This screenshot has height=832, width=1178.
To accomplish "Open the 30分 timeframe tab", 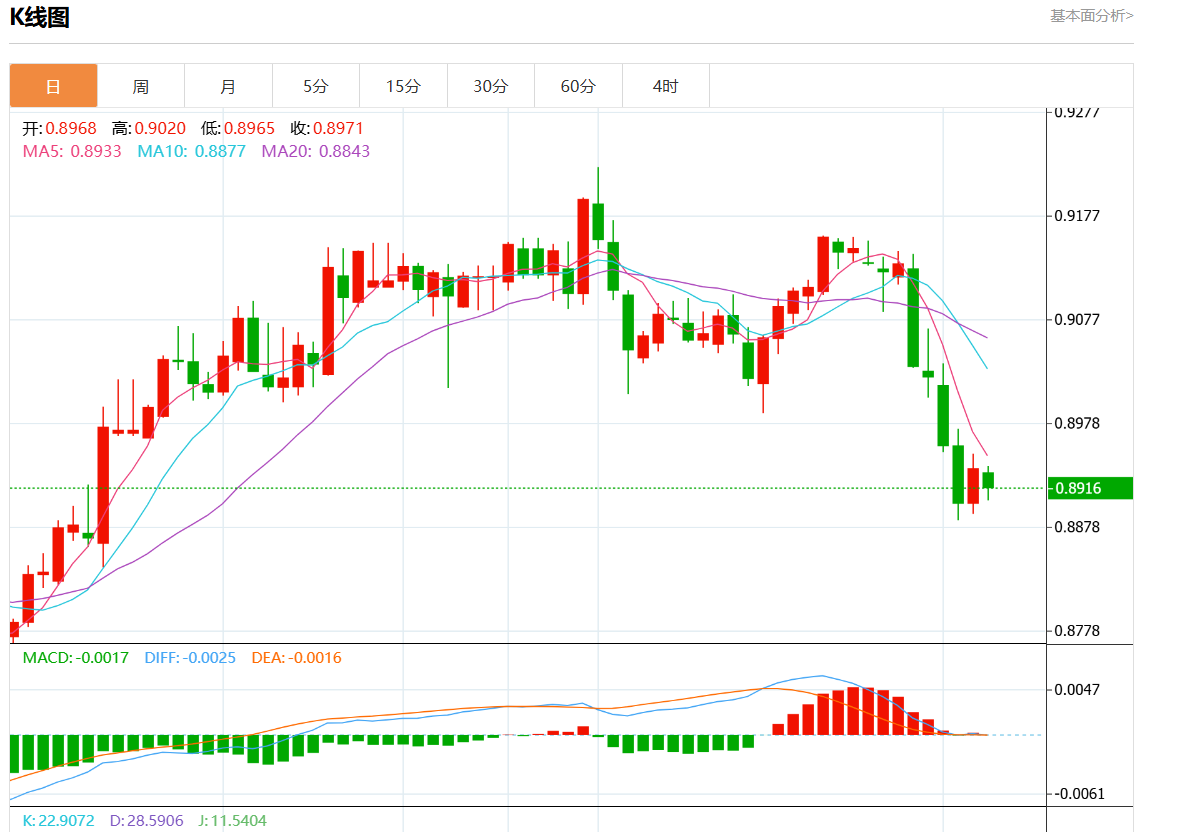I will coord(491,86).
